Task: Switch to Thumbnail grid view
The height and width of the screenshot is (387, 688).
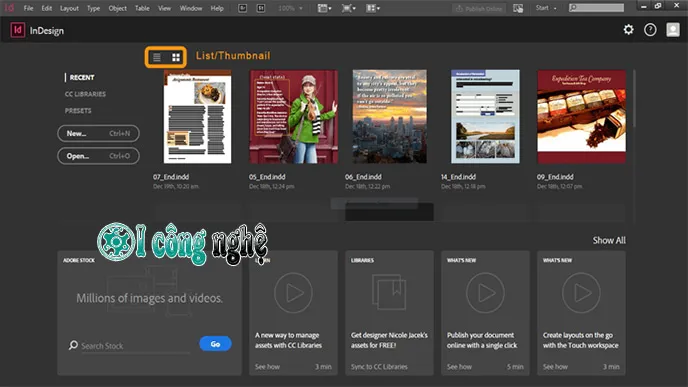Action: [x=176, y=57]
